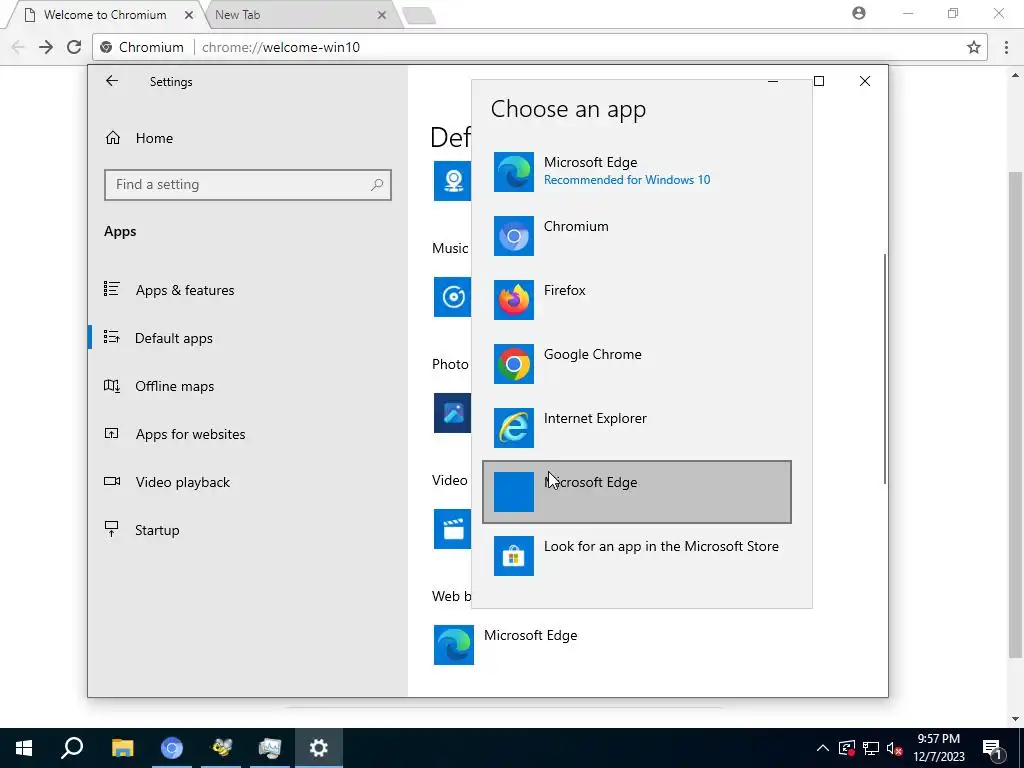Open Video playback settings

pos(248,482)
